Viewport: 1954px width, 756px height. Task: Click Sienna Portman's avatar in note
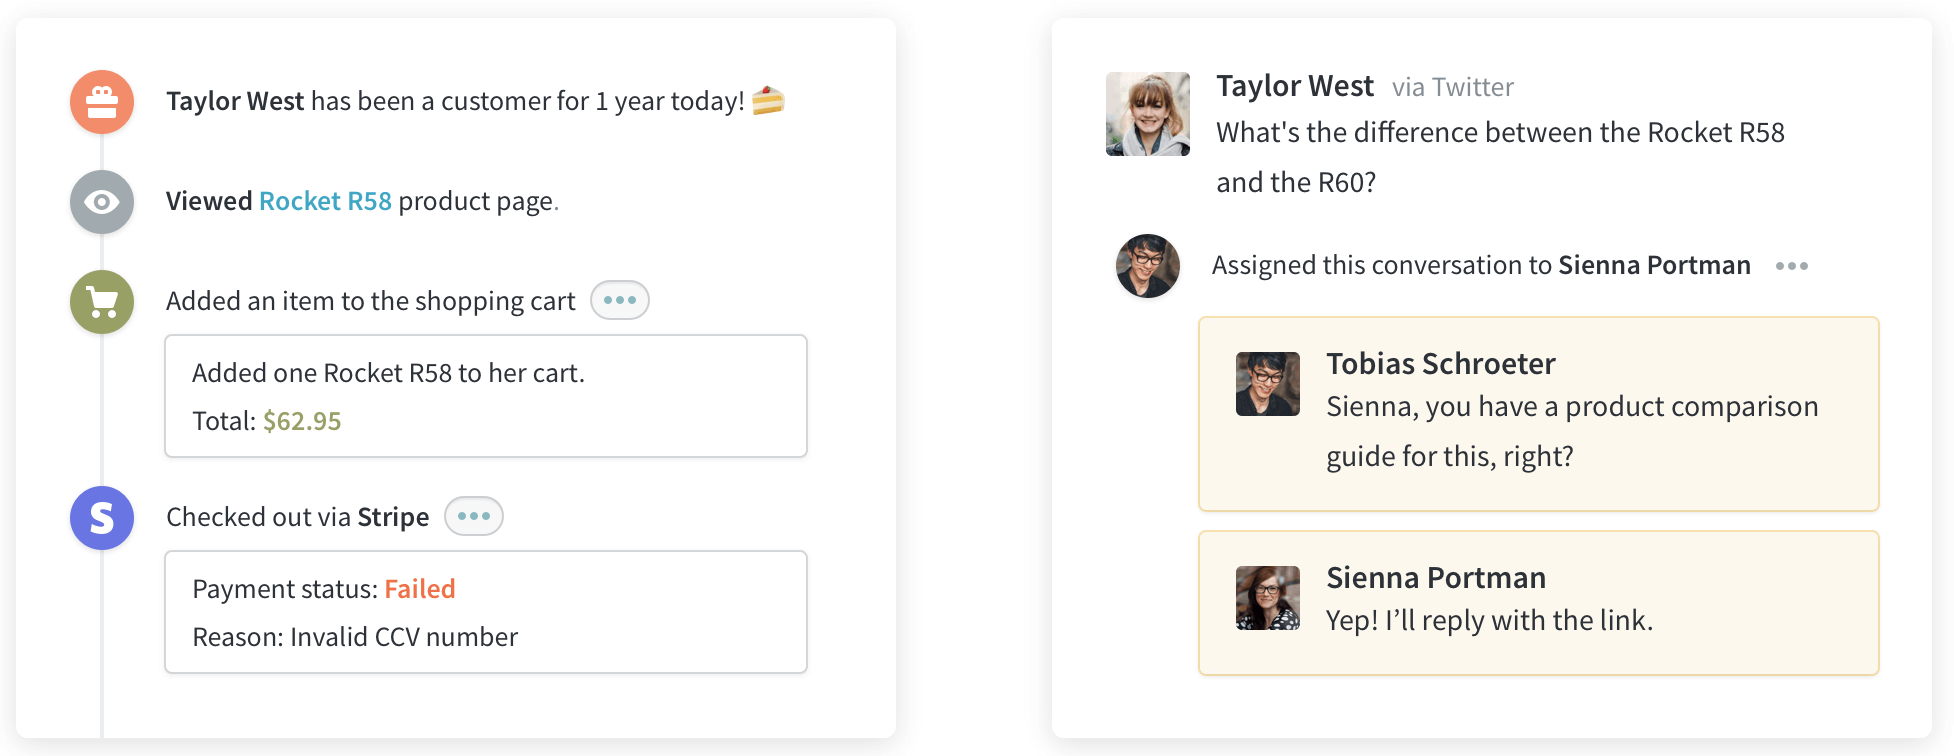coord(1268,598)
